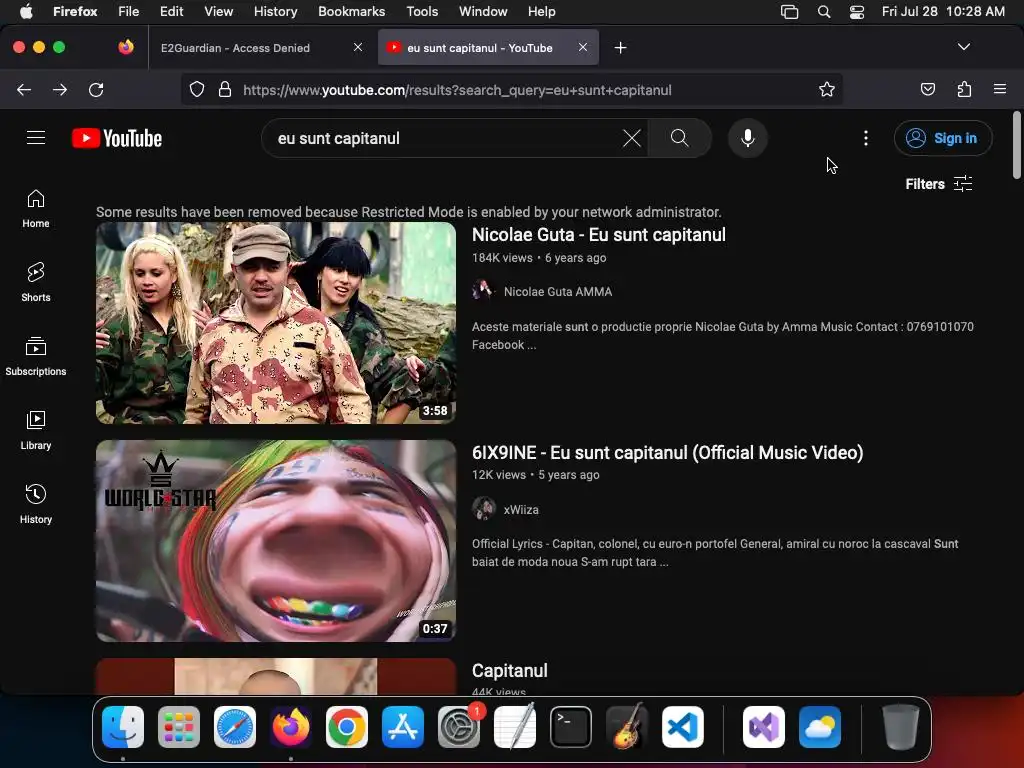Open the History menu in menu bar
The width and height of the screenshot is (1024, 768).
tap(275, 12)
